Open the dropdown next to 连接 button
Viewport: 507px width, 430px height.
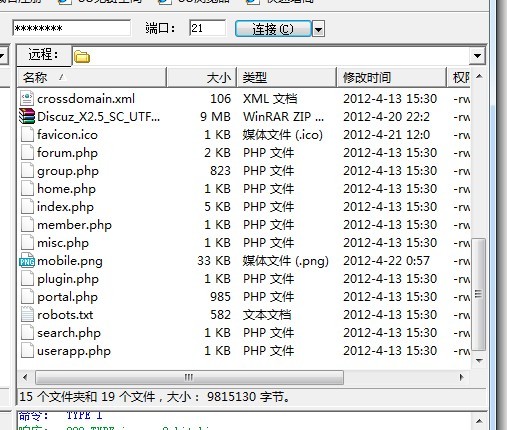(318, 29)
